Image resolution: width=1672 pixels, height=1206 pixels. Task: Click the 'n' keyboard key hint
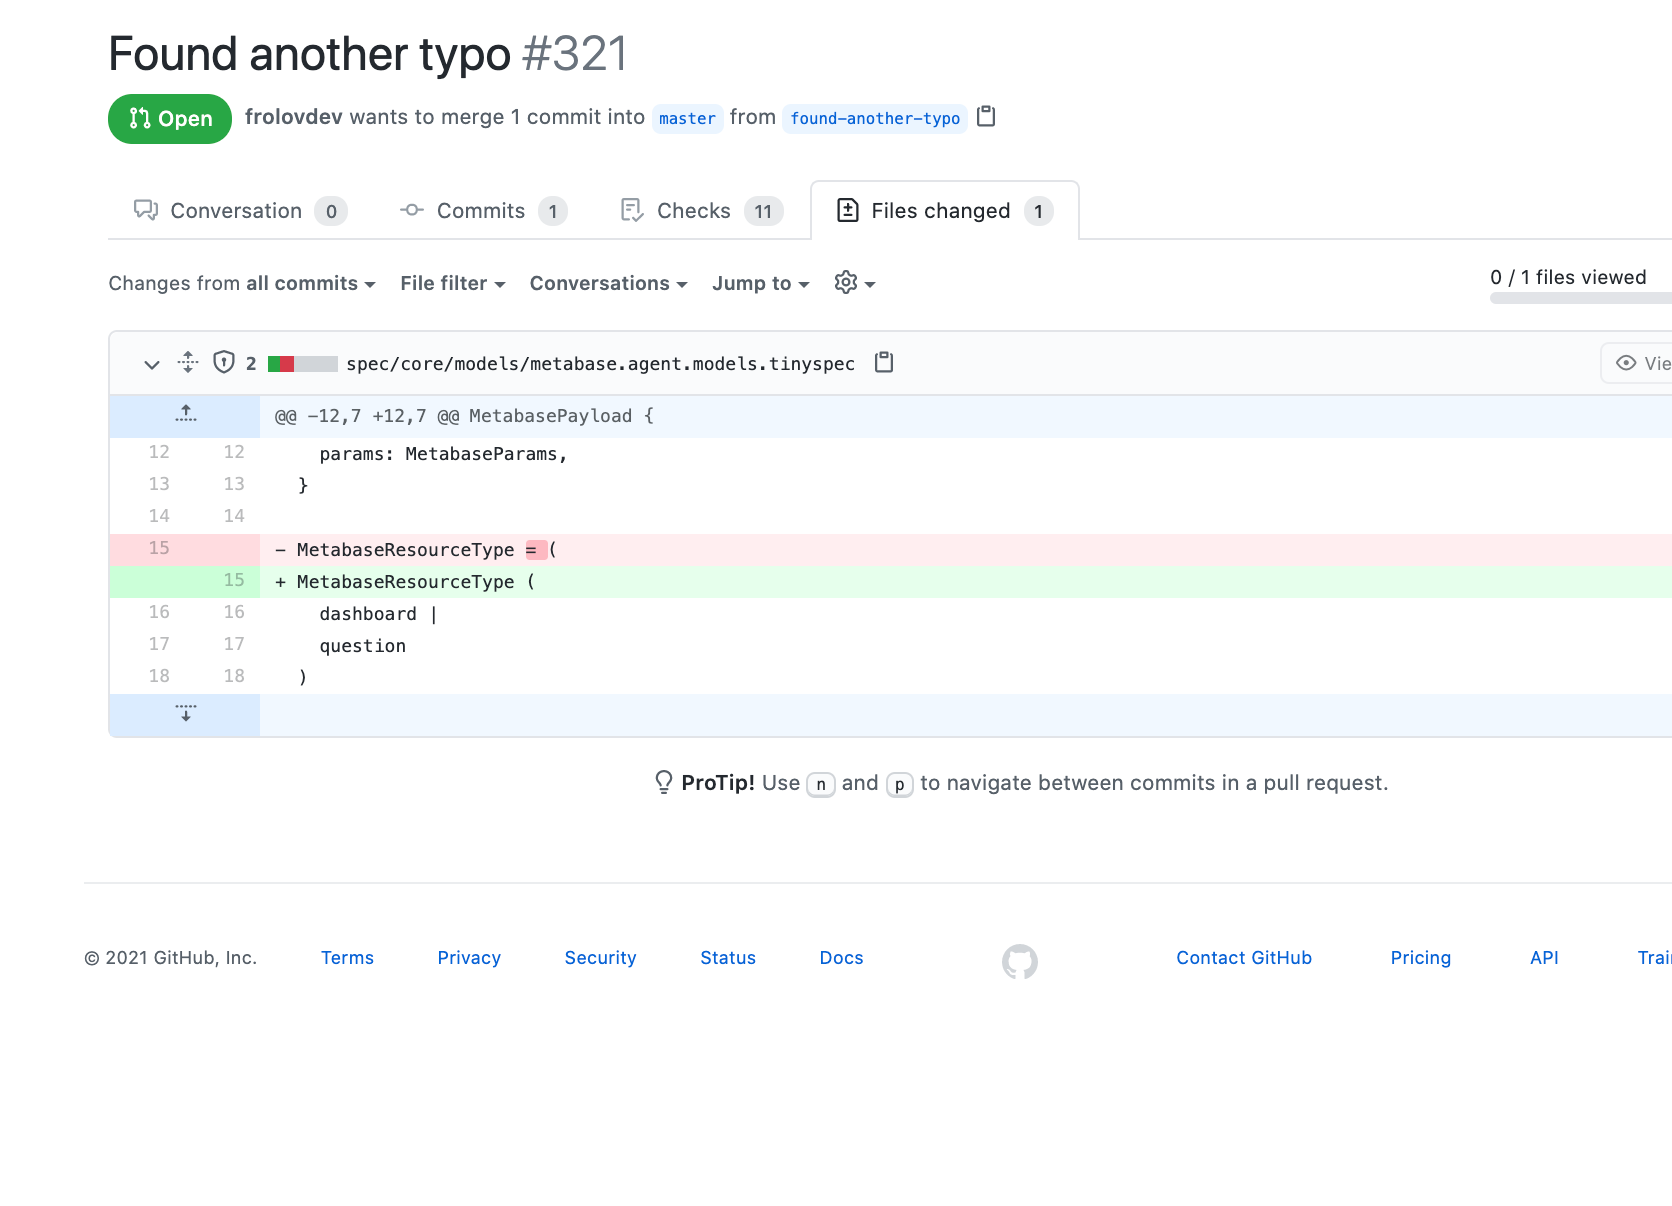point(821,784)
